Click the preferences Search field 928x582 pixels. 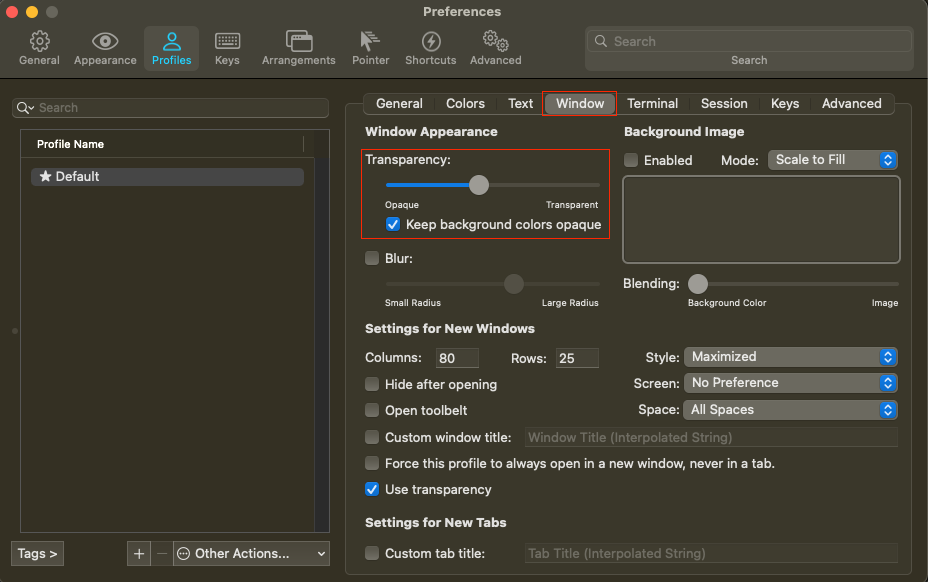pyautogui.click(x=749, y=41)
